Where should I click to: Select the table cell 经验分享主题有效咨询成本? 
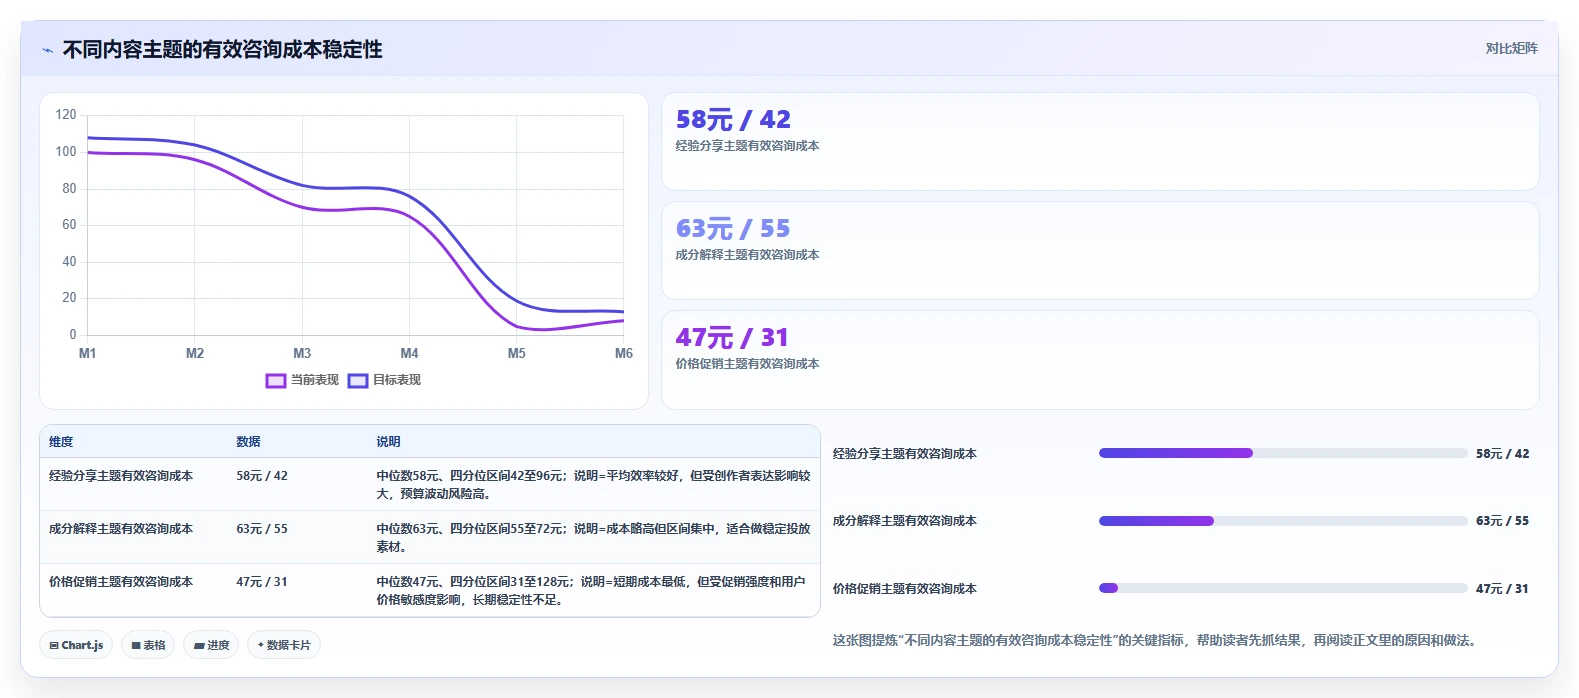coord(121,476)
